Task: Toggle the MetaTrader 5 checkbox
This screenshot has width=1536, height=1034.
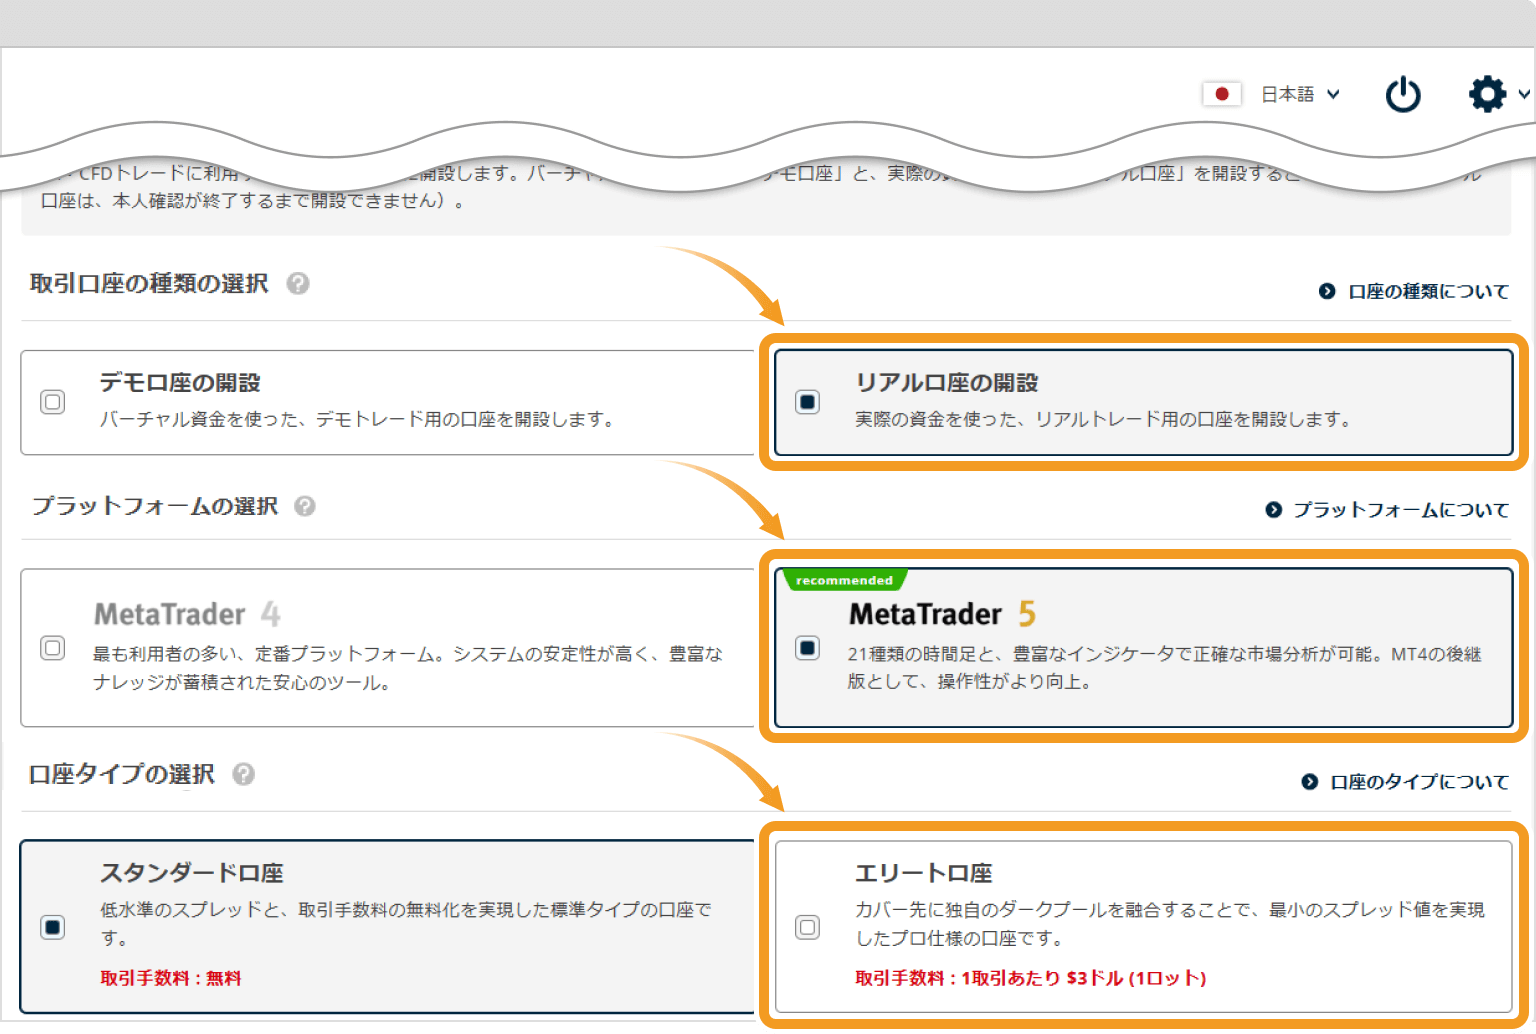Action: click(x=807, y=648)
